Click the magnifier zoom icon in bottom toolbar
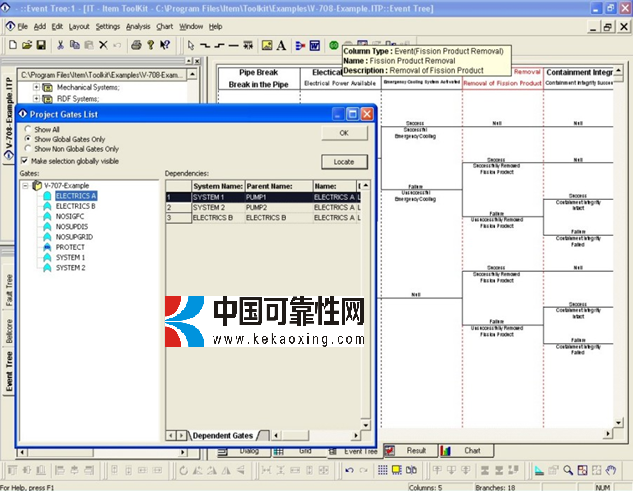636x493 pixels. [568, 471]
